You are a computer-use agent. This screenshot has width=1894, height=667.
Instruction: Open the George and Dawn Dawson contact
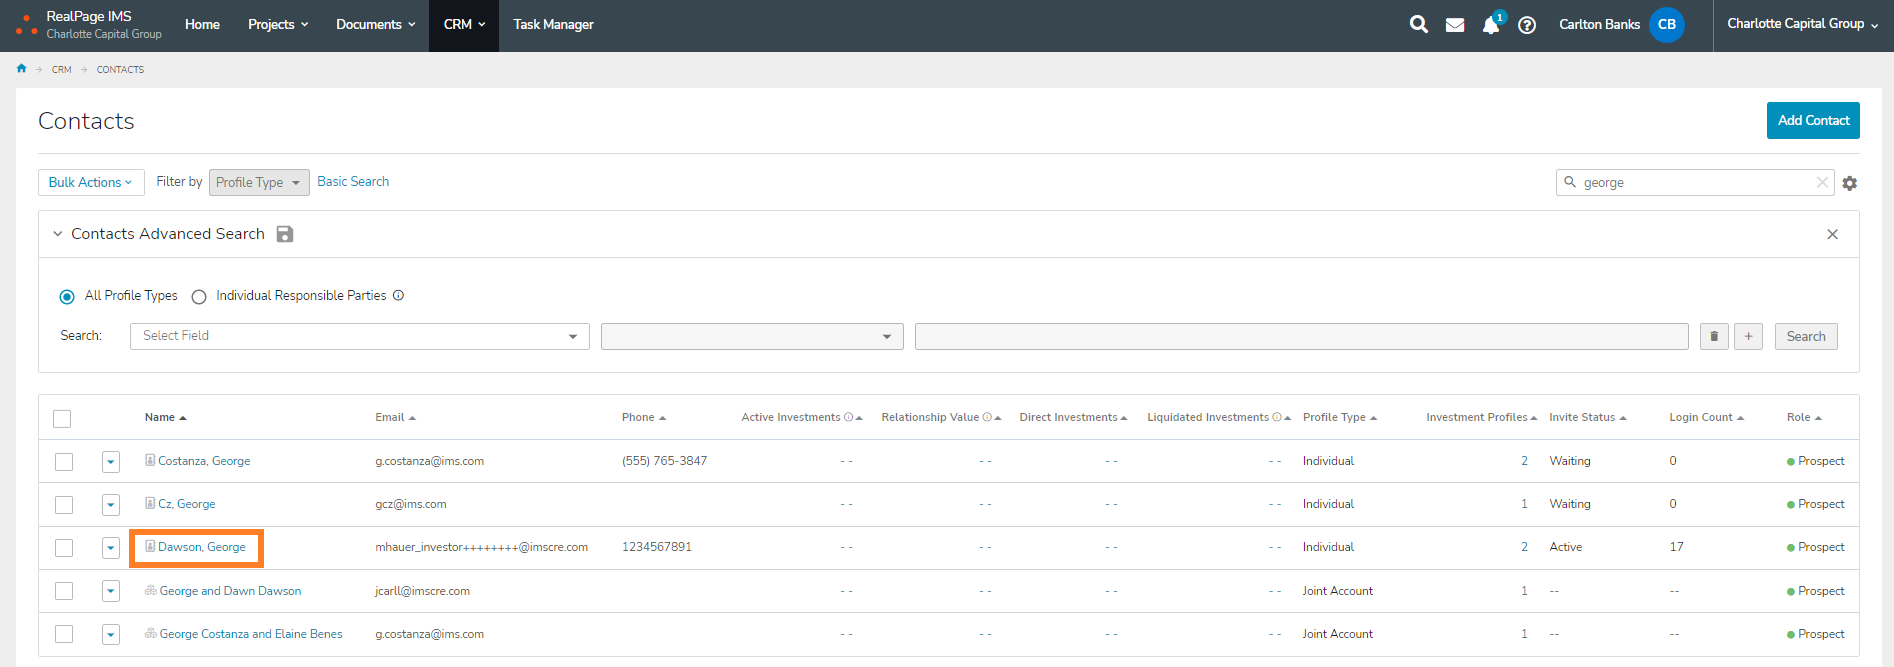pos(230,591)
